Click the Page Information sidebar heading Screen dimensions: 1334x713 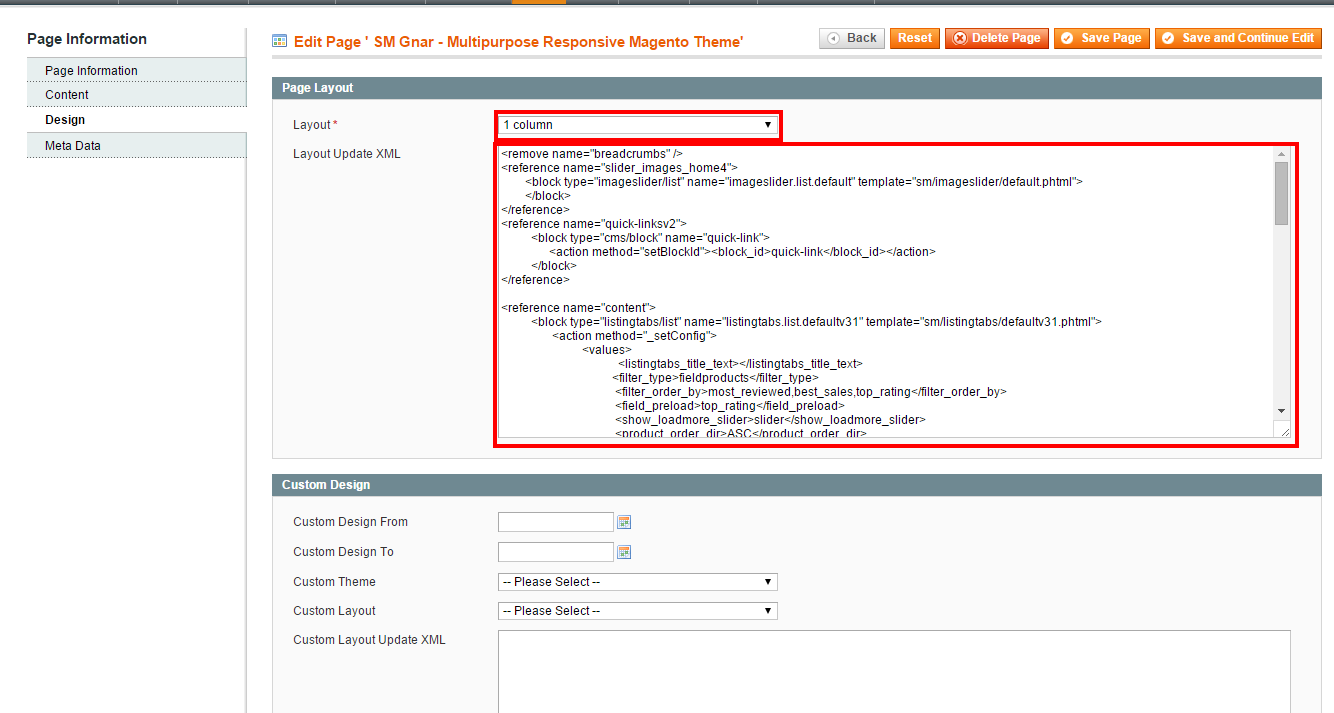tap(87, 39)
